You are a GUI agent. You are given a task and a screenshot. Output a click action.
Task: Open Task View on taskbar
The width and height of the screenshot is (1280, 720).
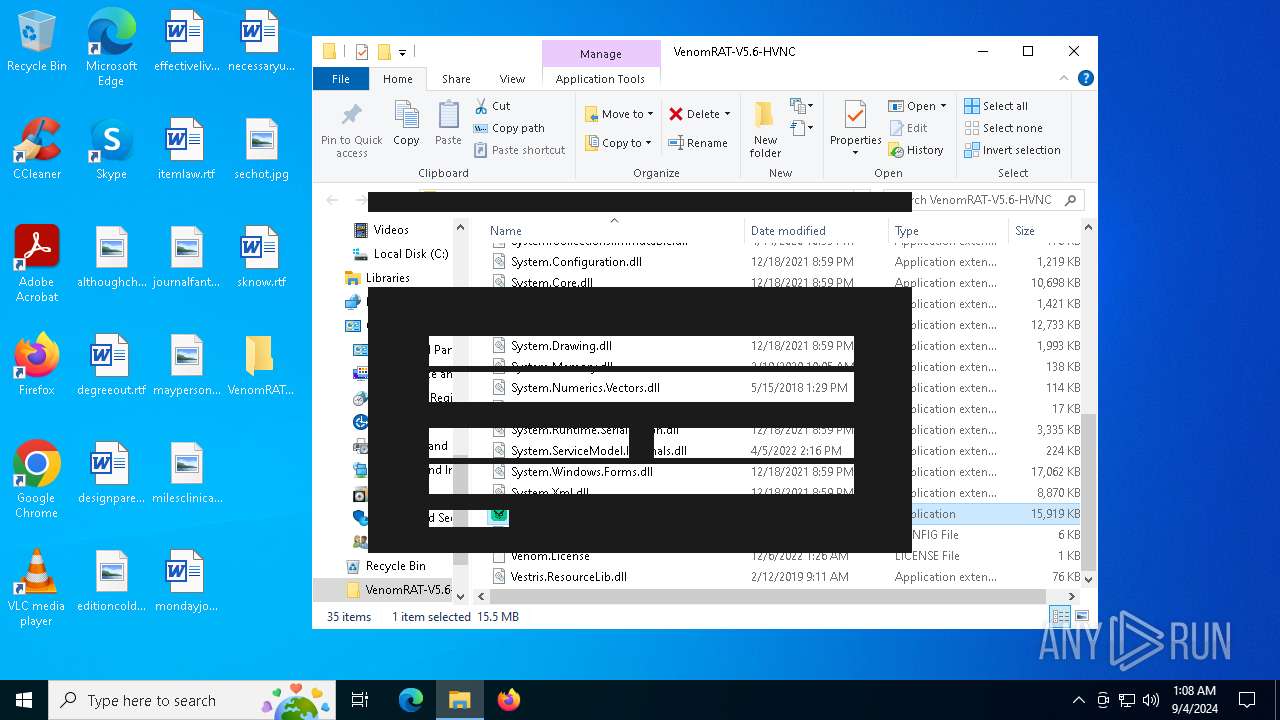point(360,700)
